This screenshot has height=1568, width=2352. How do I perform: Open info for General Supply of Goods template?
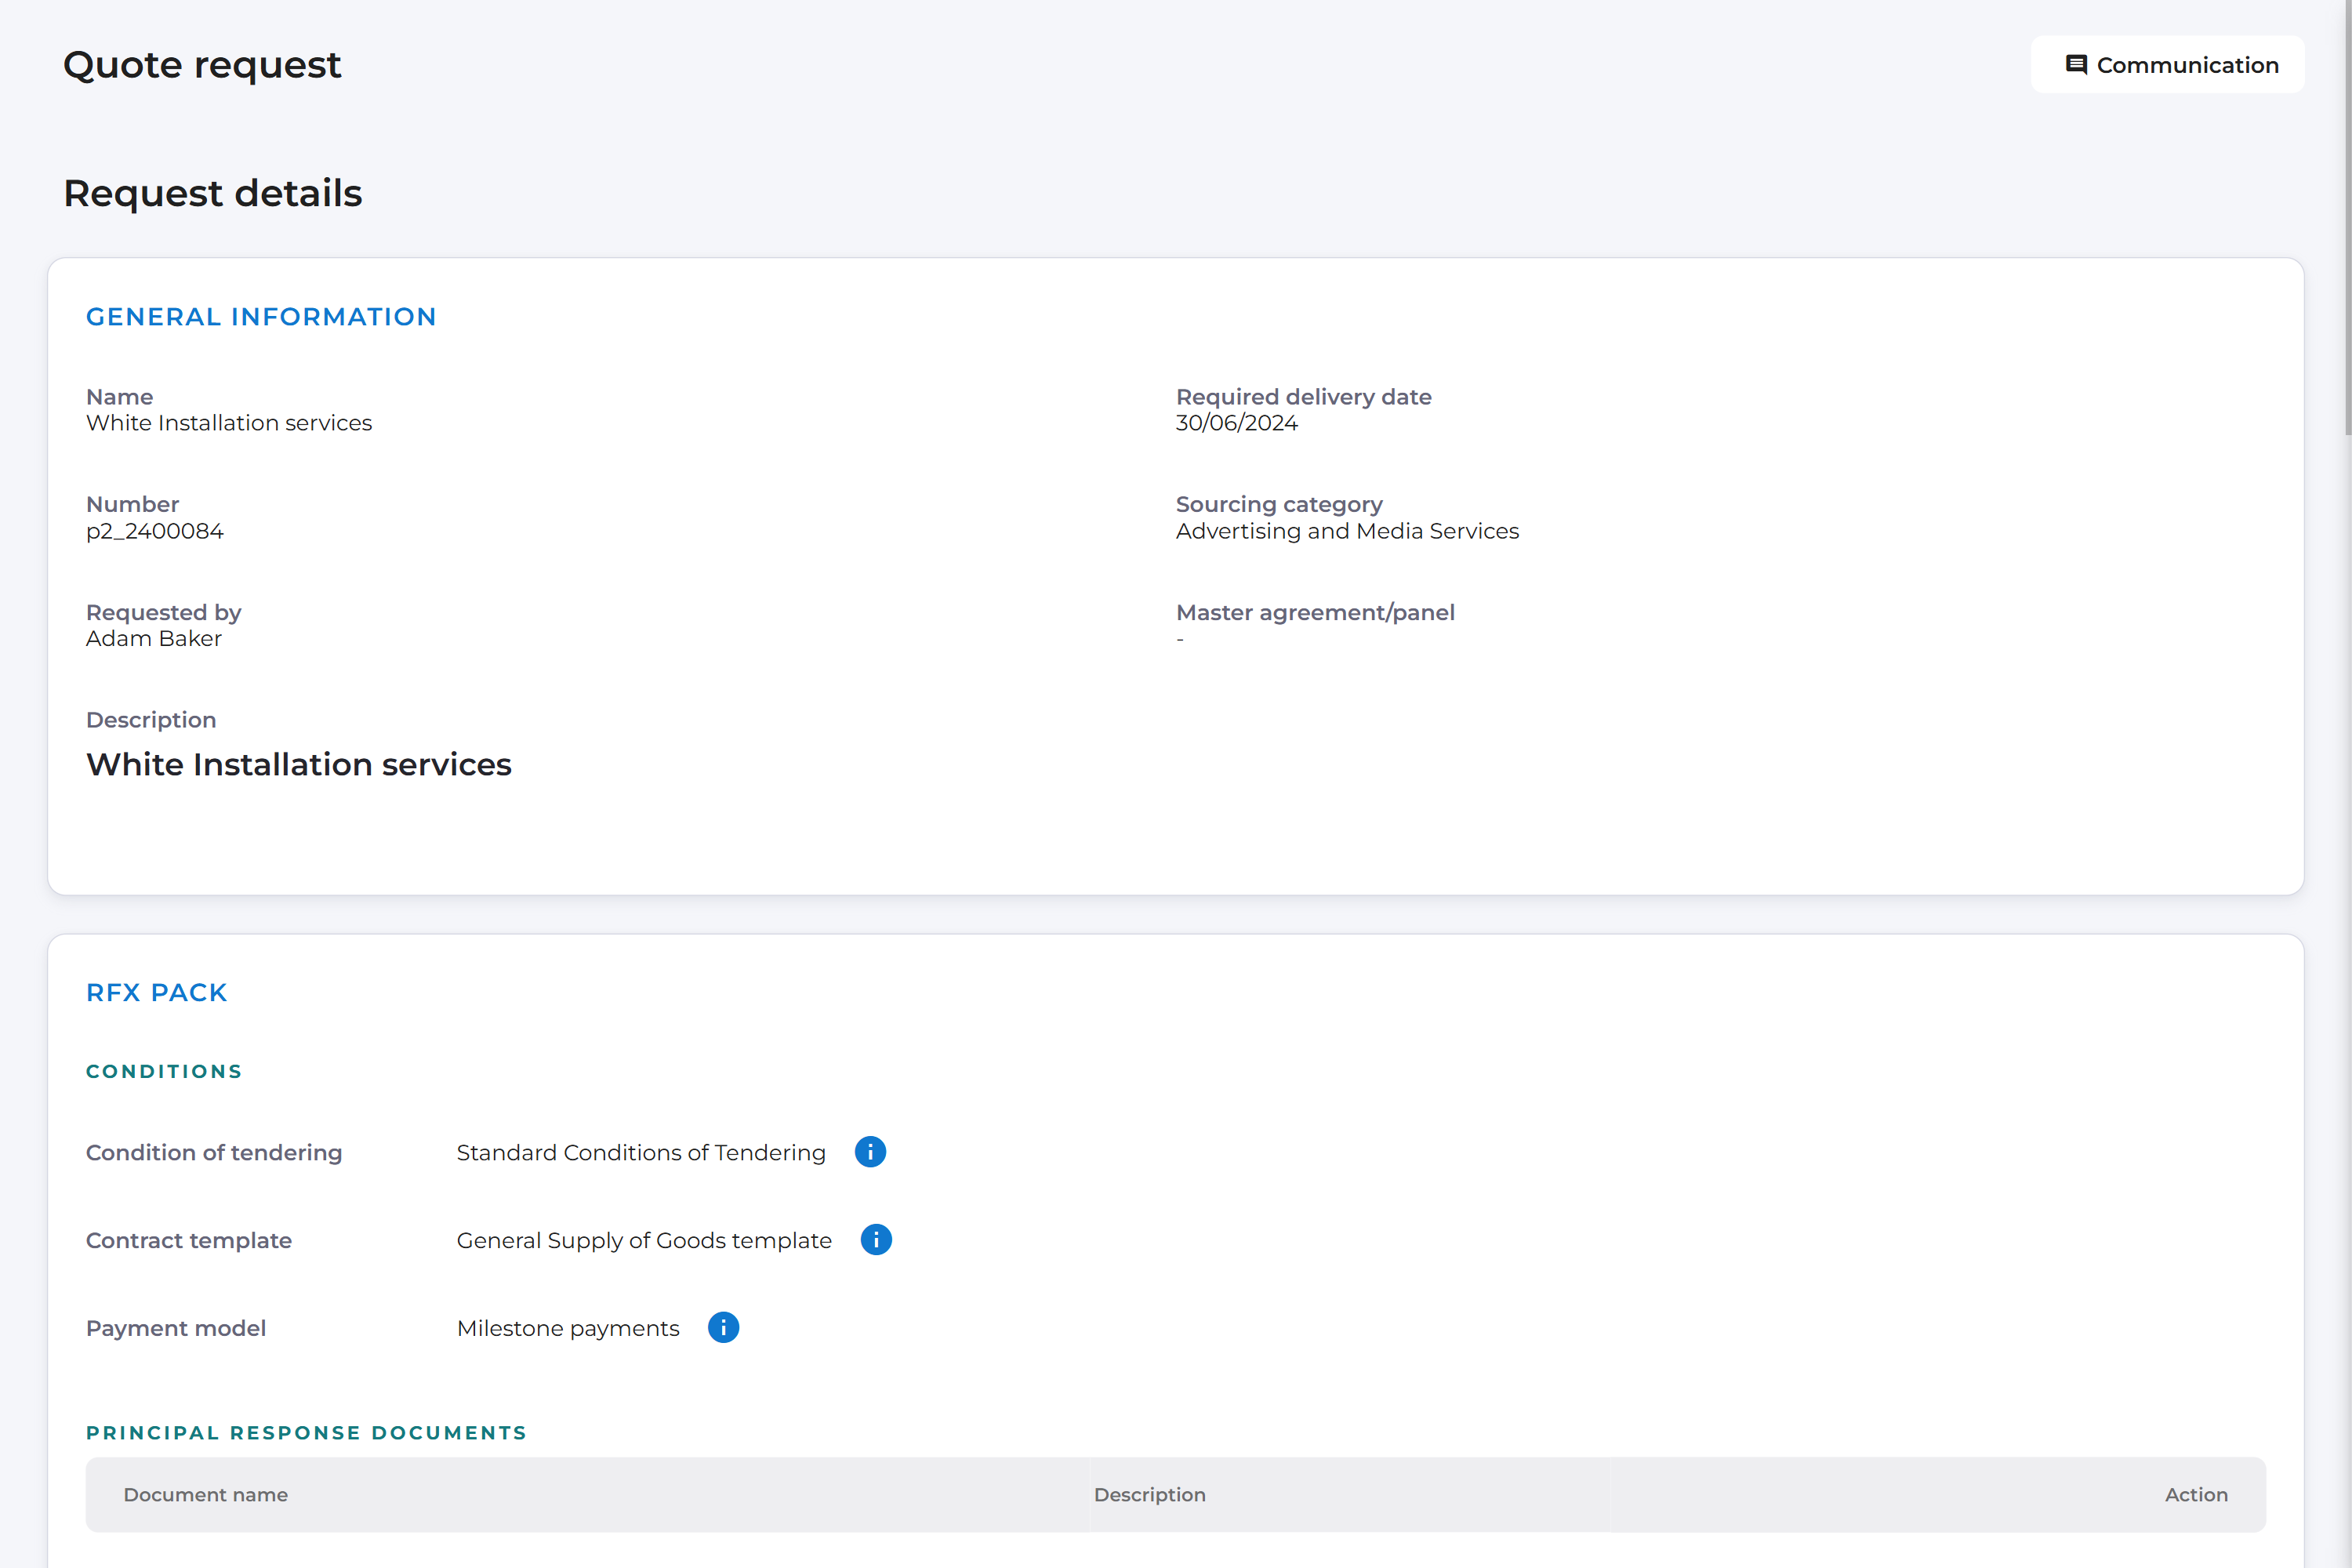coord(876,1240)
